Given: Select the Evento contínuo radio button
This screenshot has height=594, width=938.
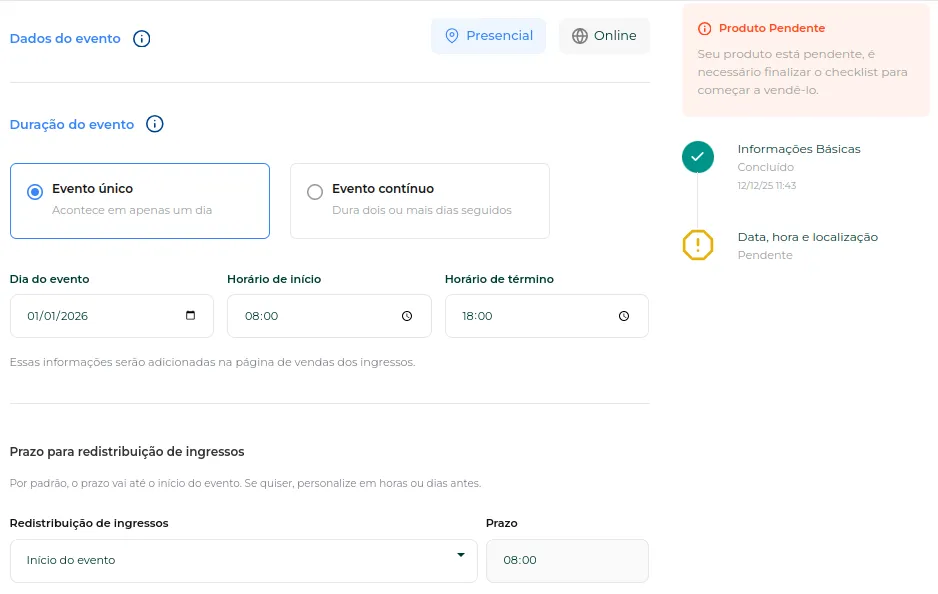Looking at the screenshot, I should (x=315, y=192).
